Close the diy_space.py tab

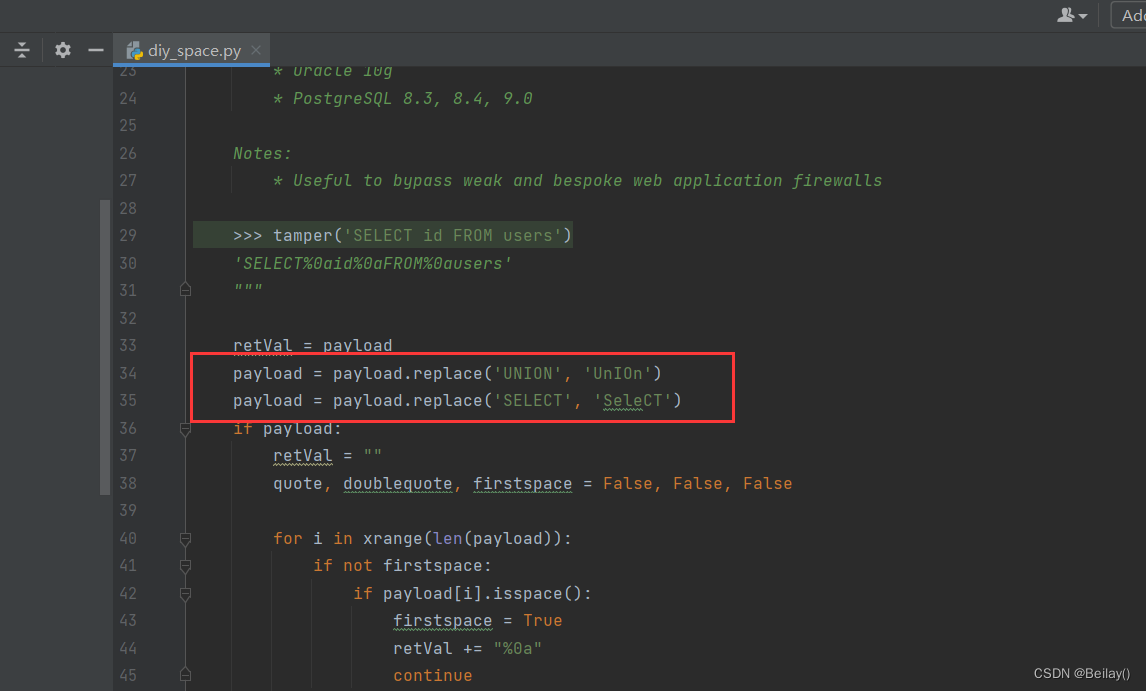click(x=256, y=50)
